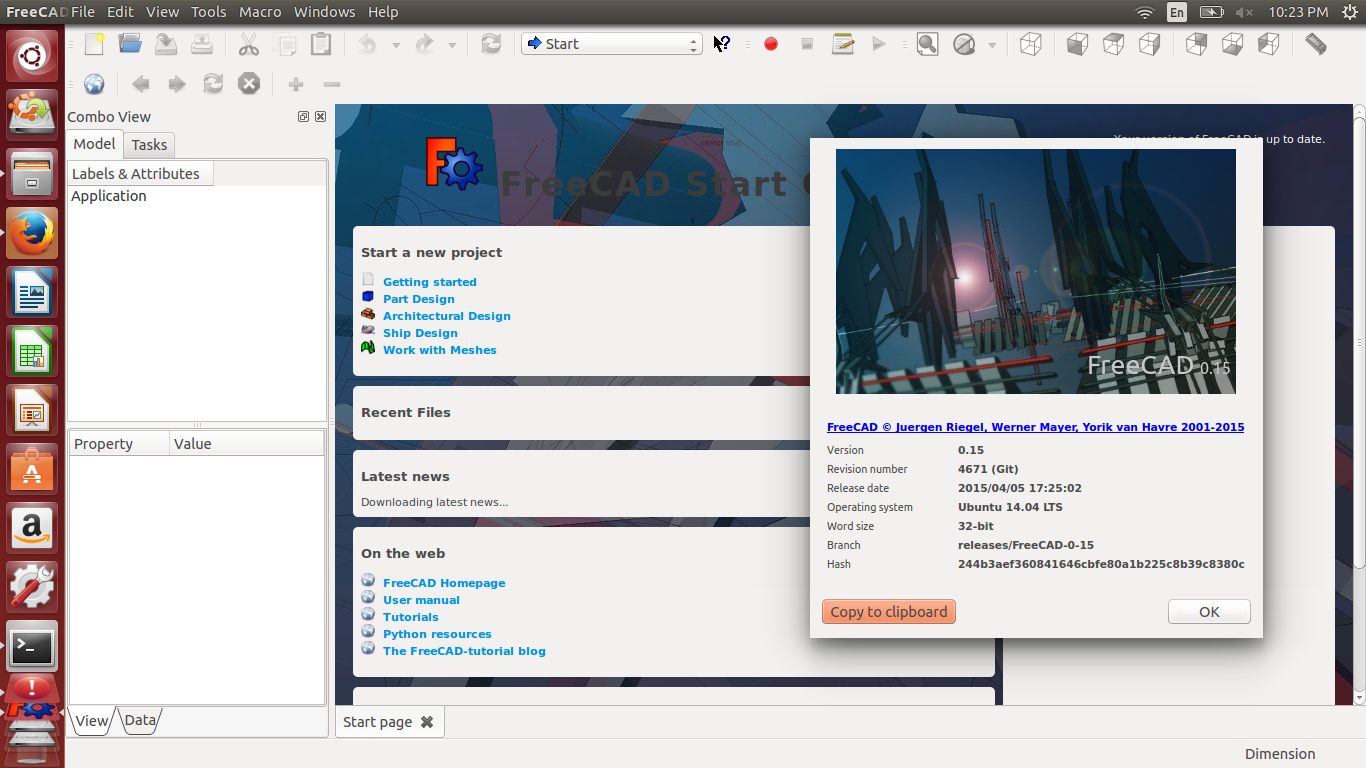The image size is (1366, 768).
Task: Open the FreeCAD authors hyperlink
Action: (x=1035, y=427)
